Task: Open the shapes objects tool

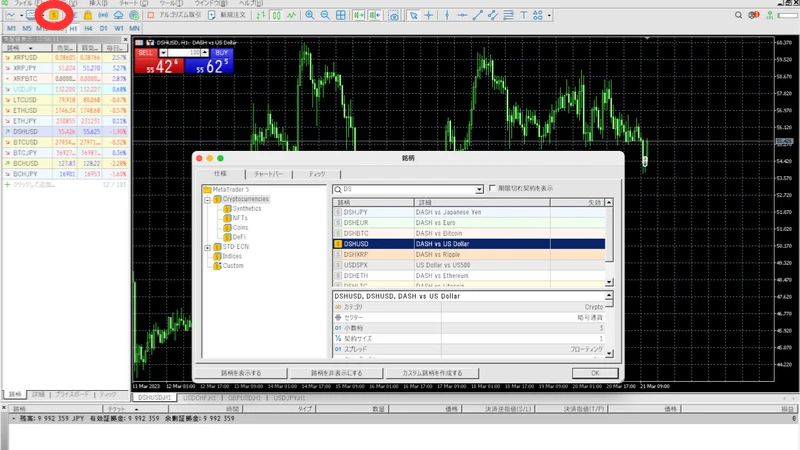Action: point(538,15)
